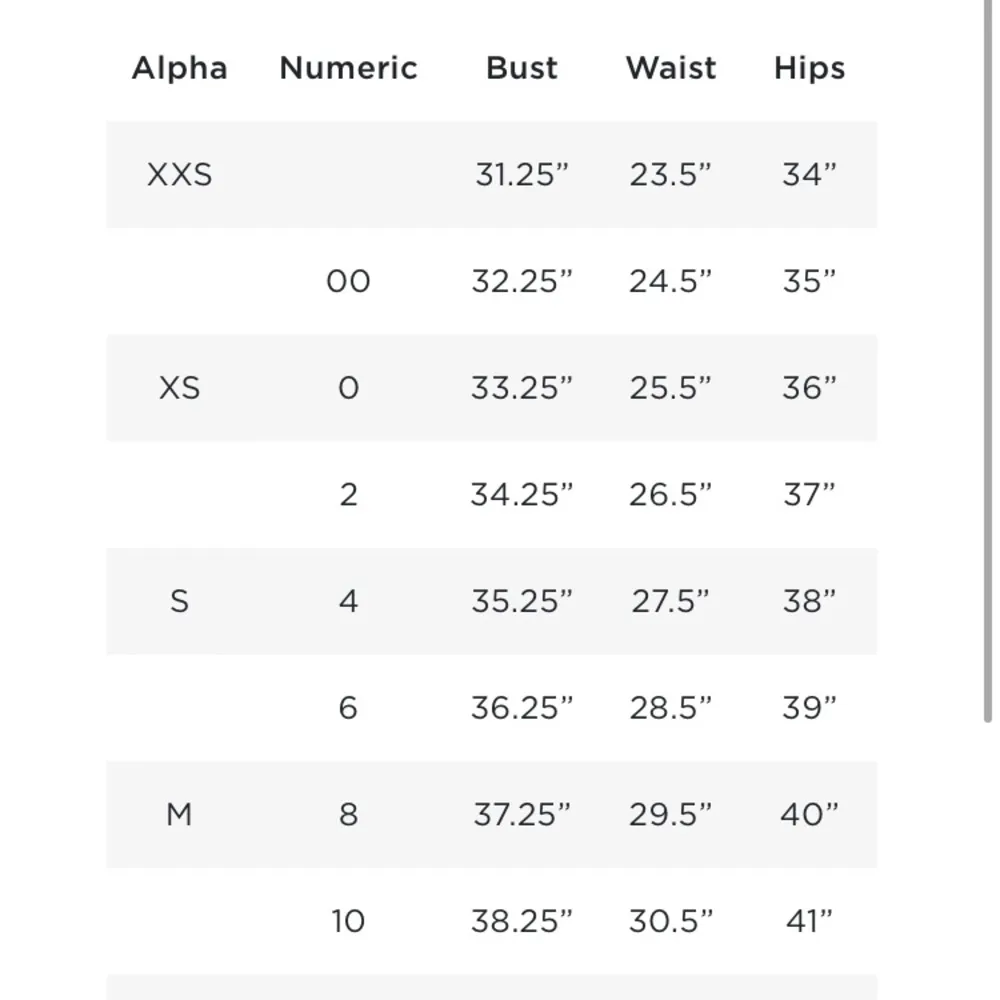Click the 41” hips value
Image resolution: width=1000 pixels, height=1000 pixels.
[809, 921]
